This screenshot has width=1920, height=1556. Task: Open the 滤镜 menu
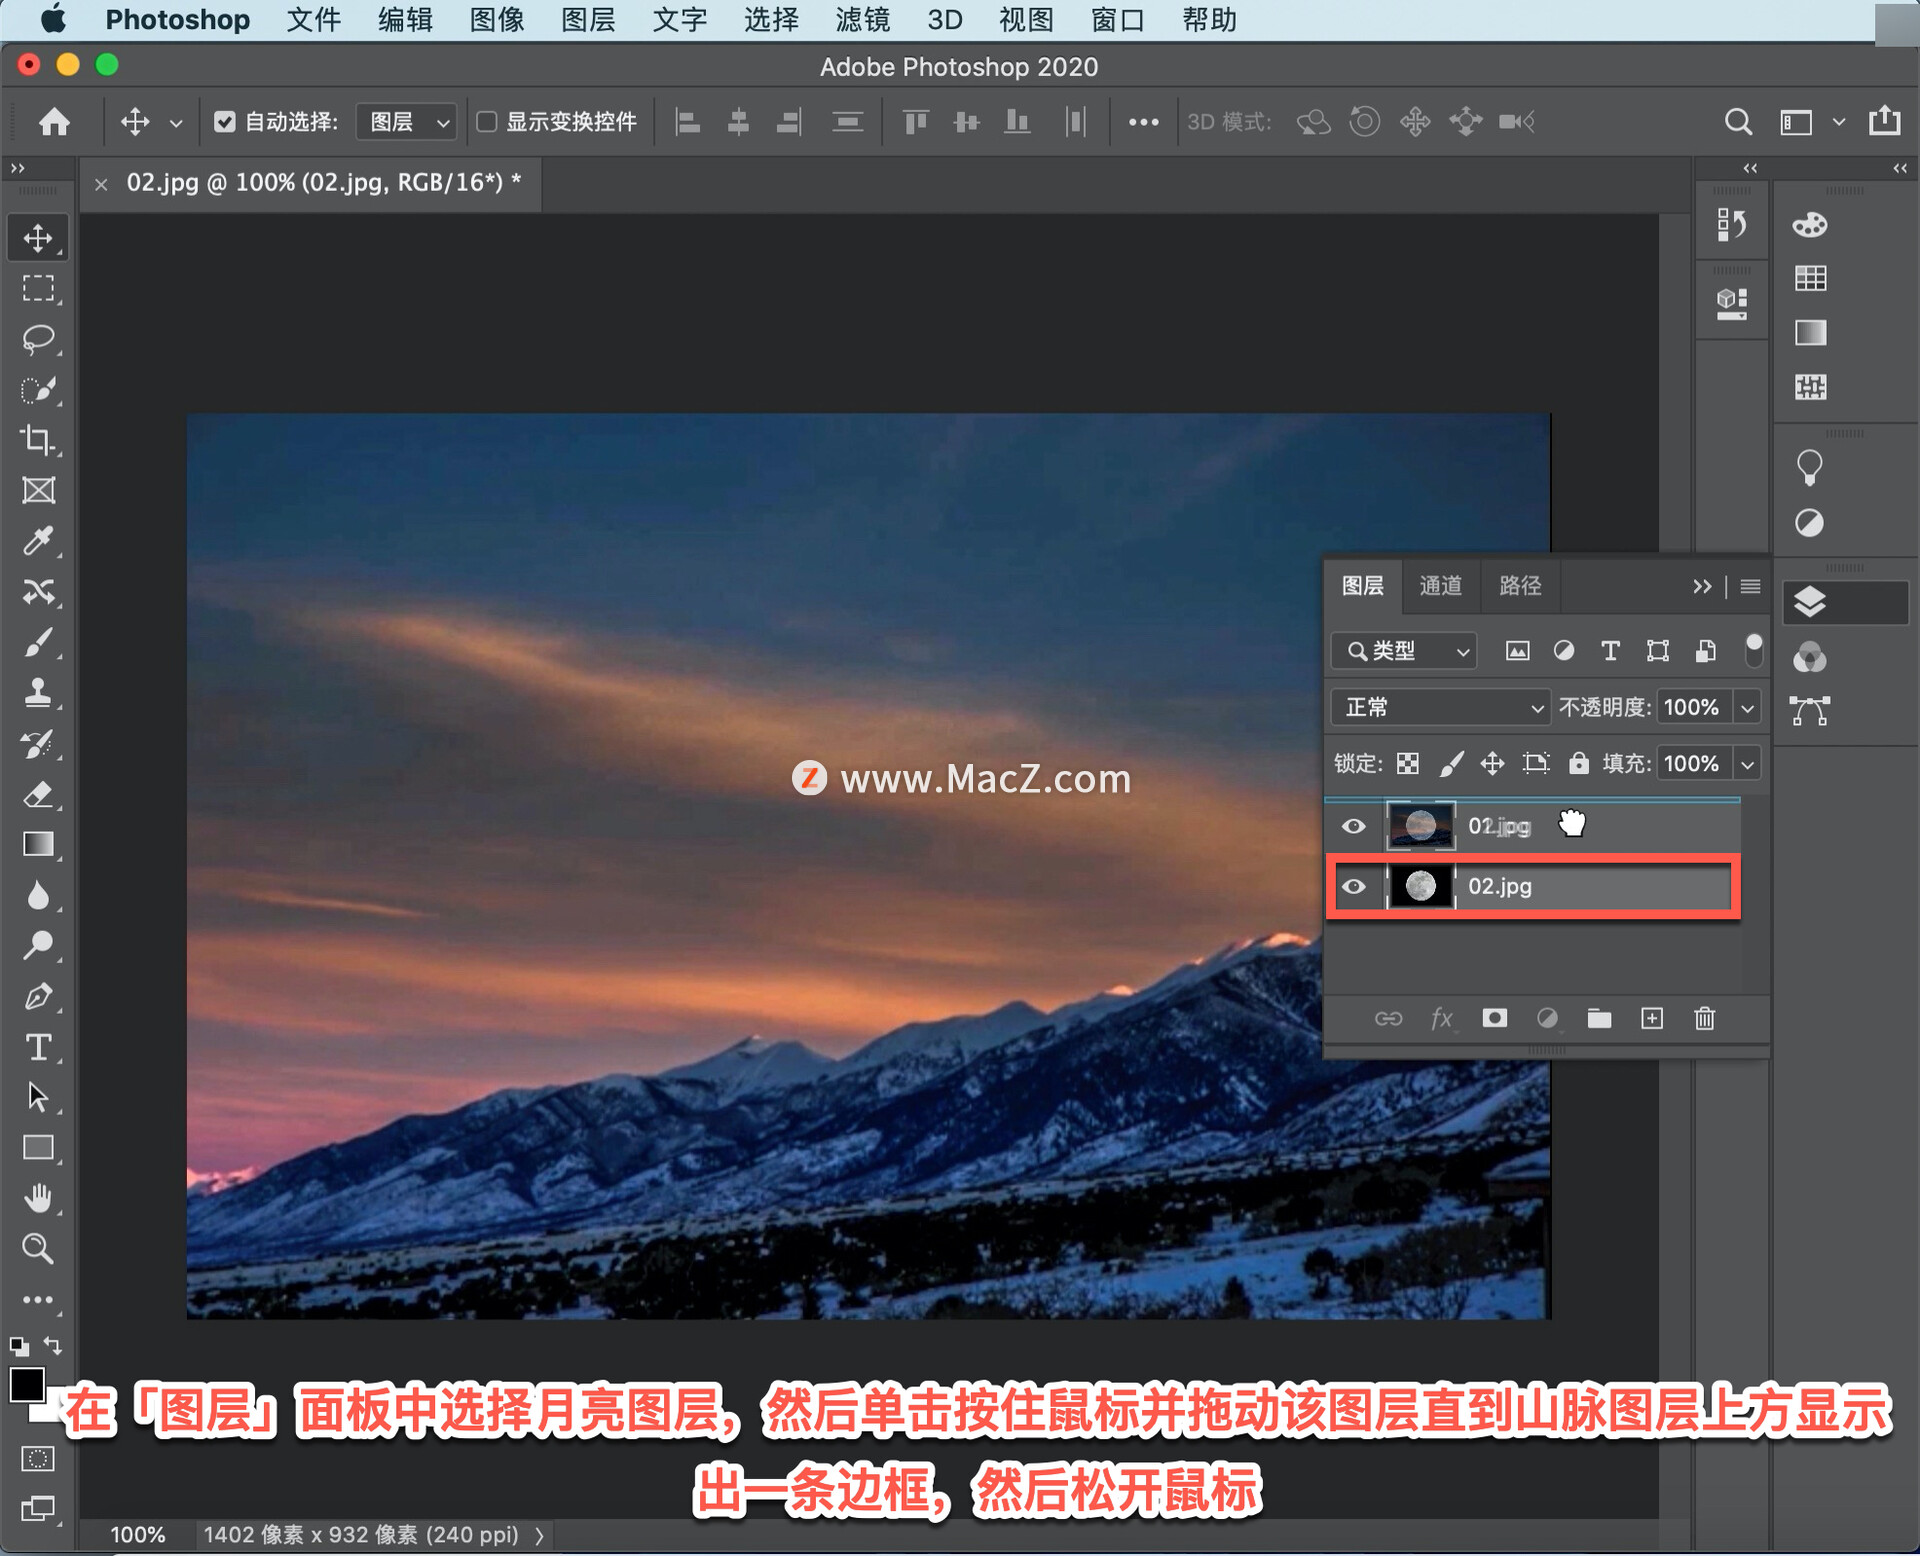tap(862, 20)
